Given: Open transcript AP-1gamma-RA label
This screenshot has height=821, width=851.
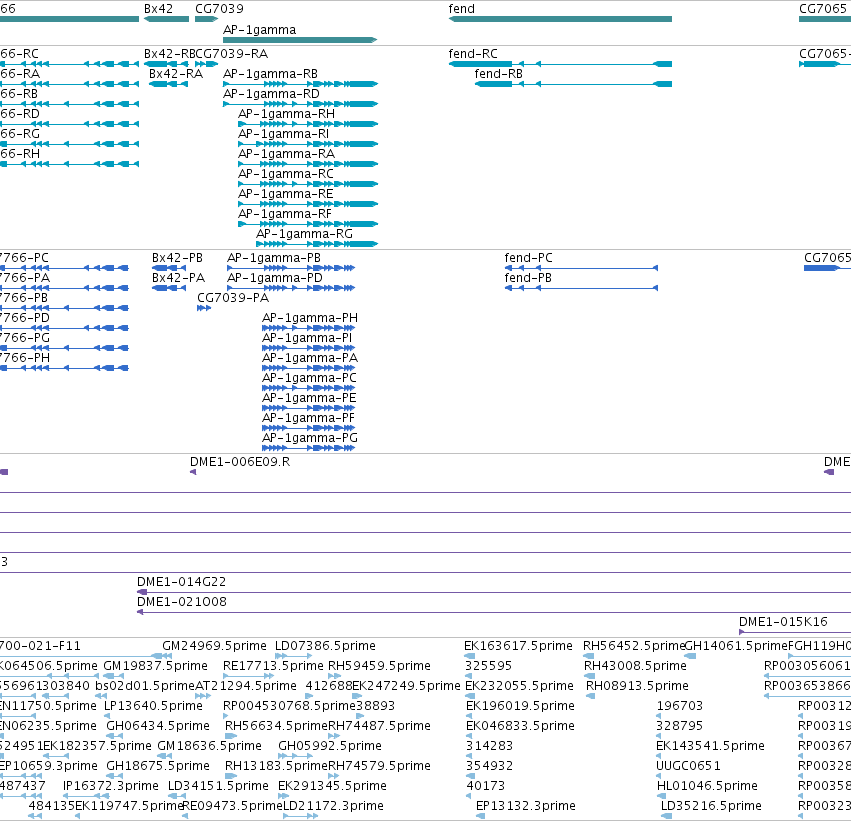Looking at the screenshot, I should pyautogui.click(x=287, y=154).
